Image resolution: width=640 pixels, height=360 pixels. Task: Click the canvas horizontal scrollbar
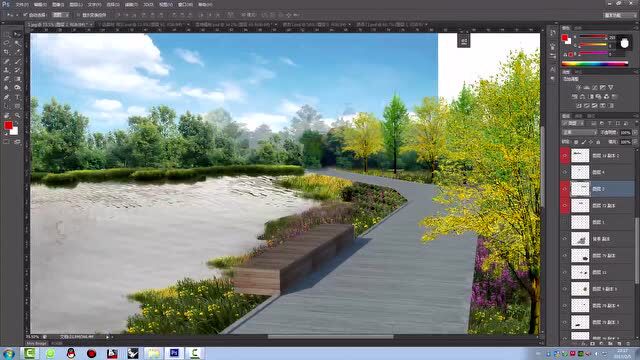click(x=330, y=337)
